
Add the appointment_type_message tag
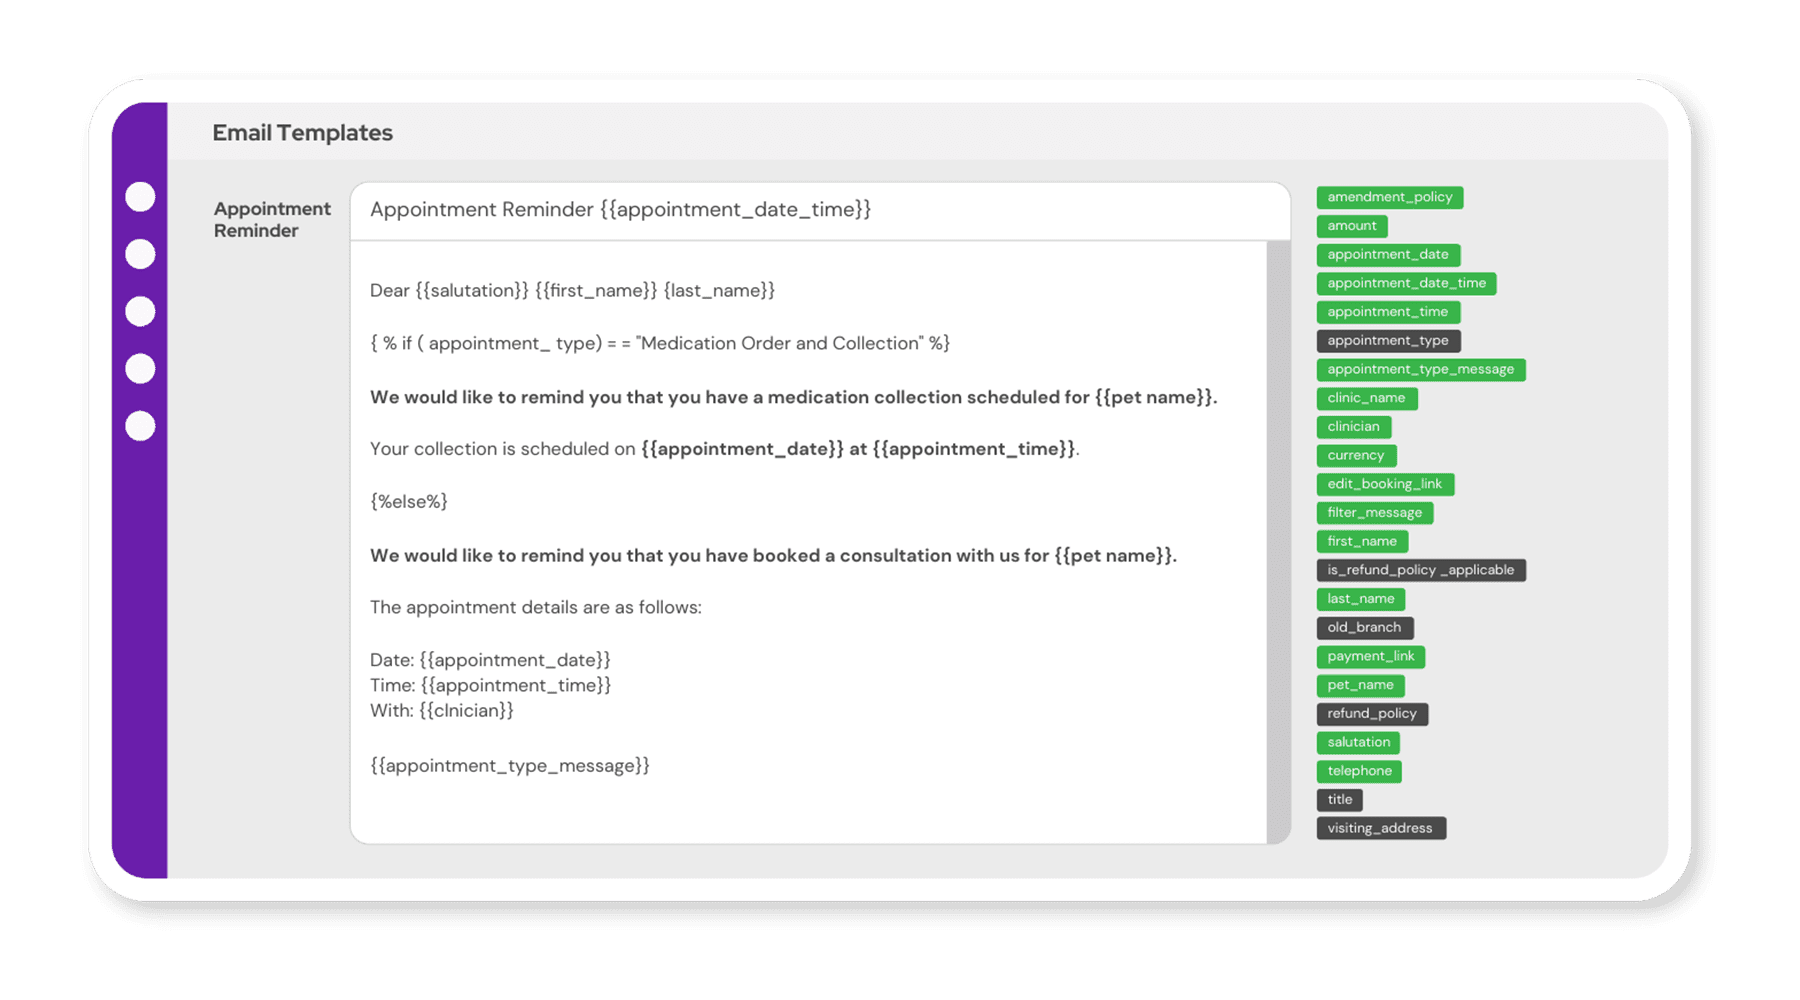(x=1420, y=370)
